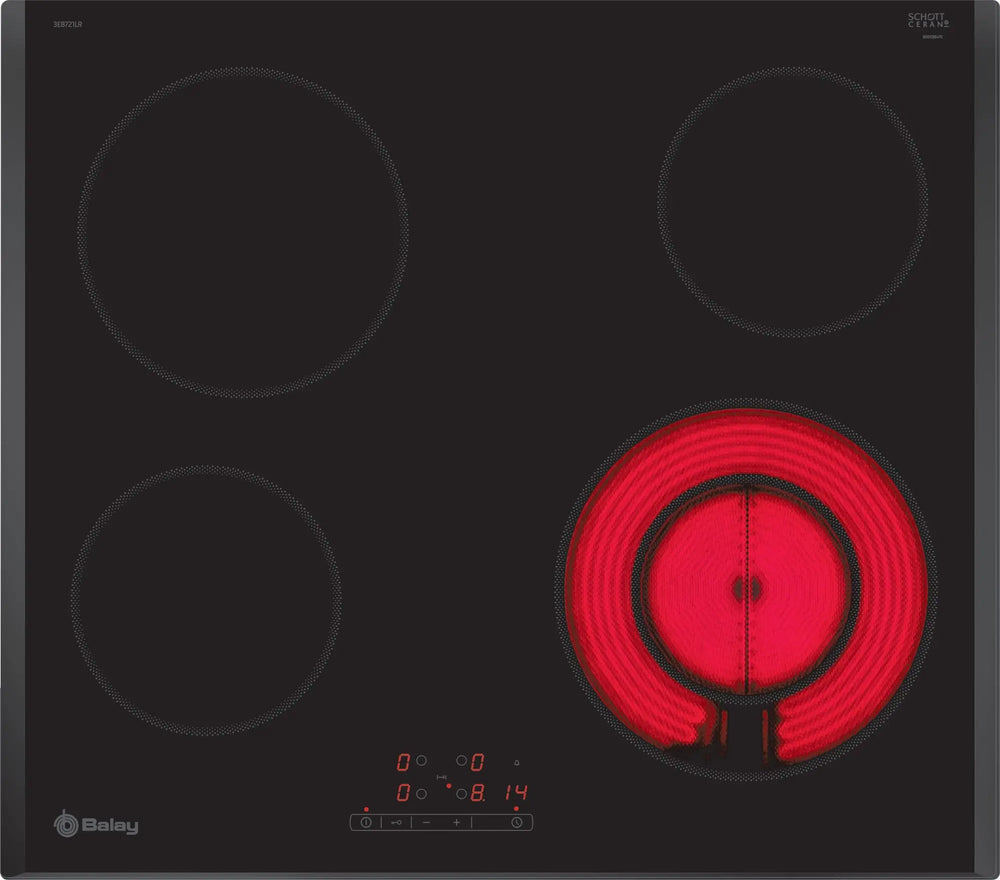
Task: Tap the bell alarm indicator icon
Action: pyautogui.click(x=516, y=761)
